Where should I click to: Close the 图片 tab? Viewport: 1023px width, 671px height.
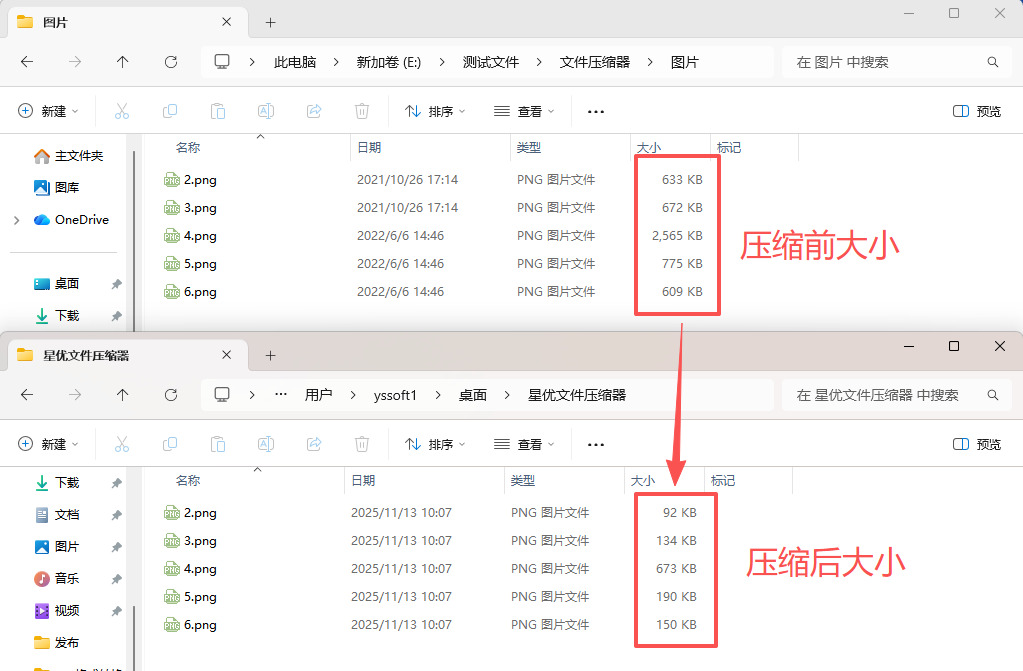[226, 22]
